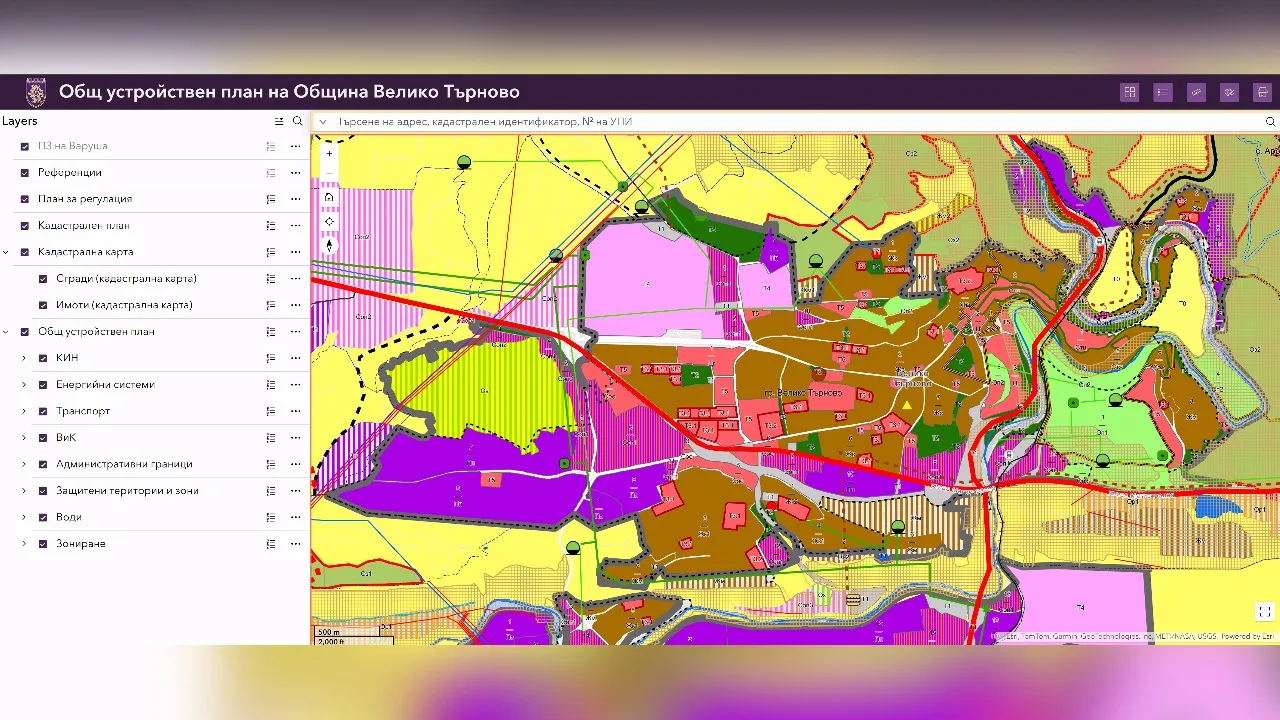Expand the Енергийни системи group
Screen dimensions: 1280x720
pos(24,385)
